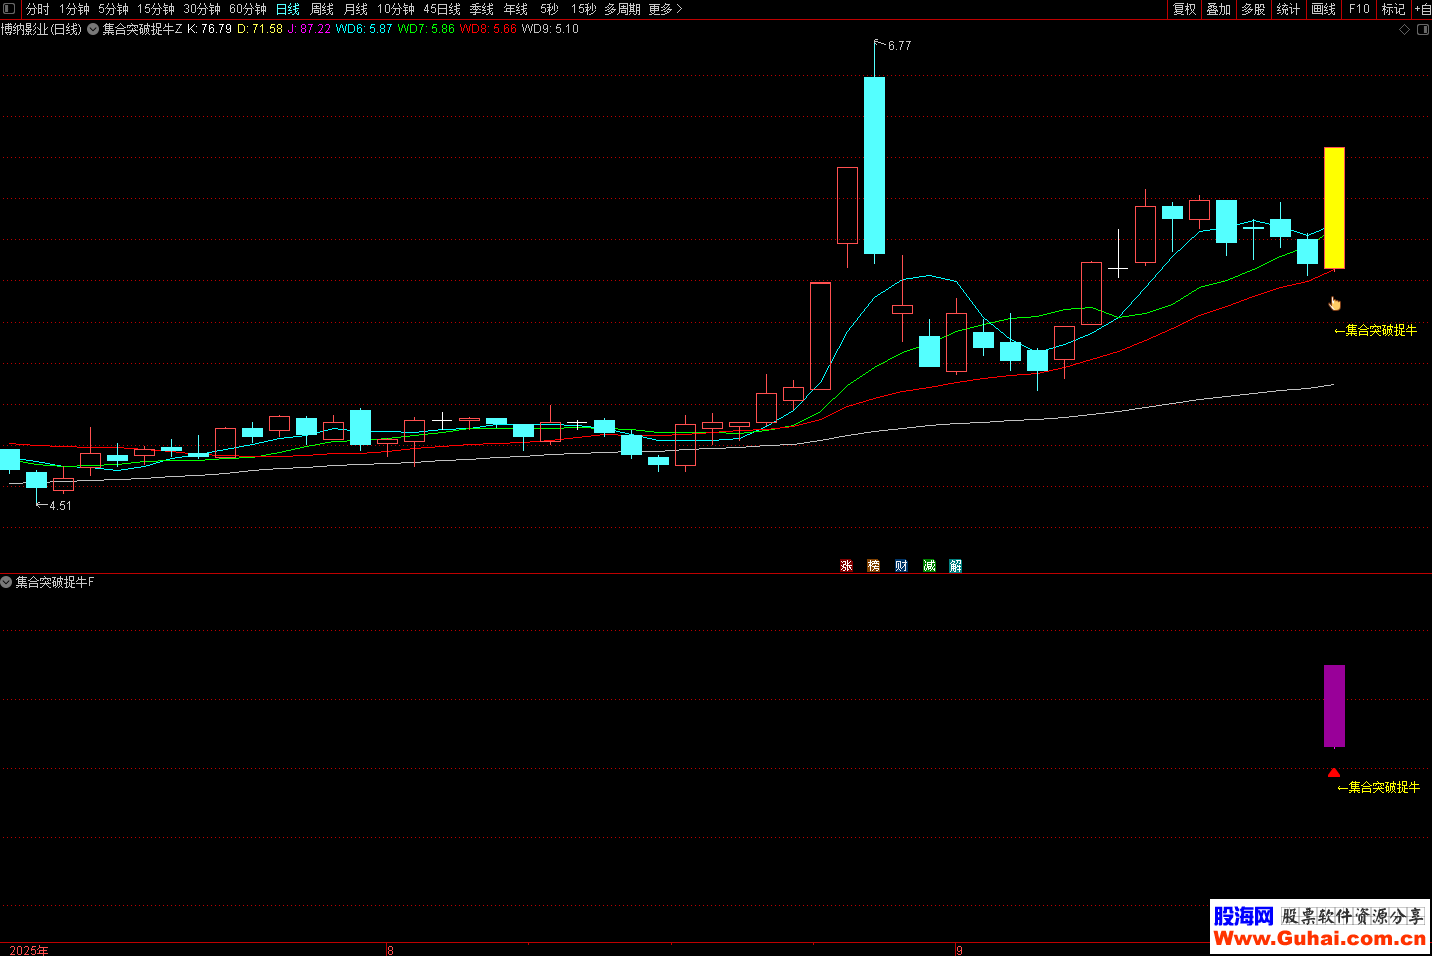Click the 统计 statistics button
1432x956 pixels.
[1288, 9]
